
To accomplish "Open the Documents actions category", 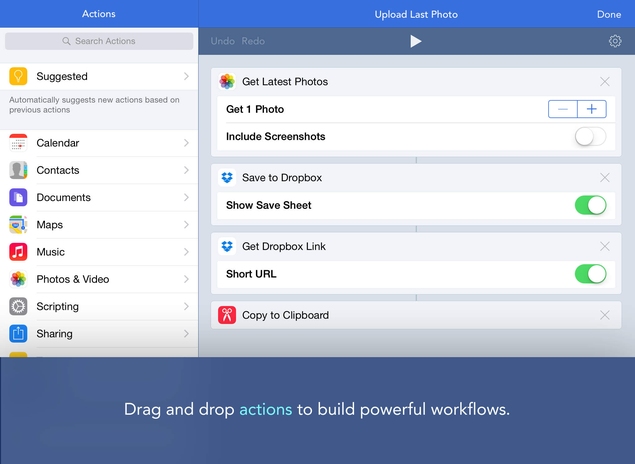I will (x=99, y=197).
